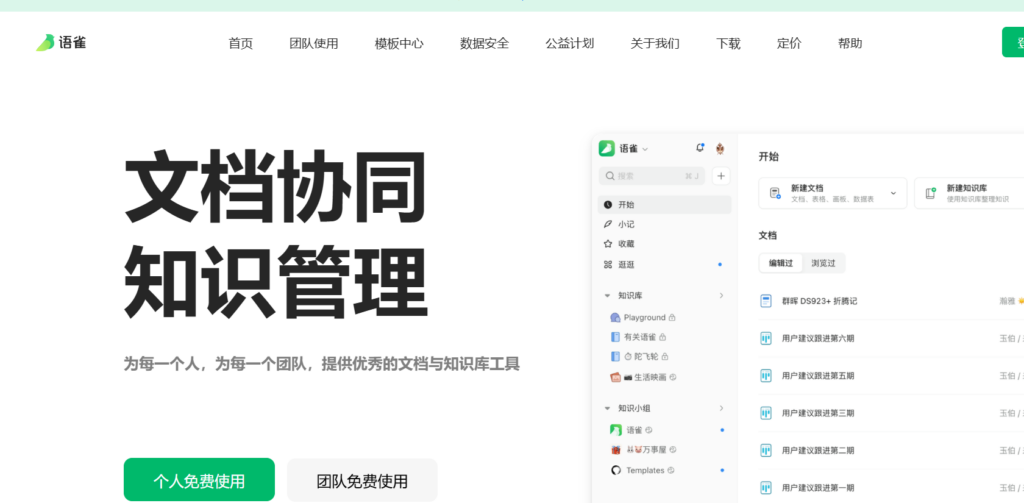Click the right chevron on the 知识库 row
The height and width of the screenshot is (503, 1024).
click(x=721, y=296)
